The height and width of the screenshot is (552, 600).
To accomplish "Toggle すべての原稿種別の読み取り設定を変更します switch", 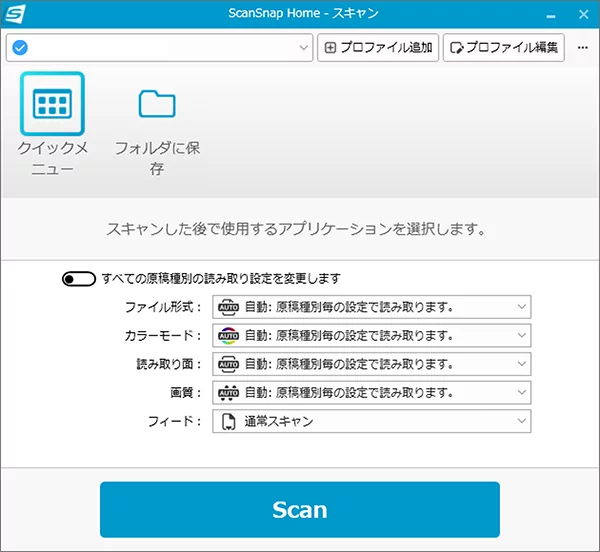I will pyautogui.click(x=79, y=279).
